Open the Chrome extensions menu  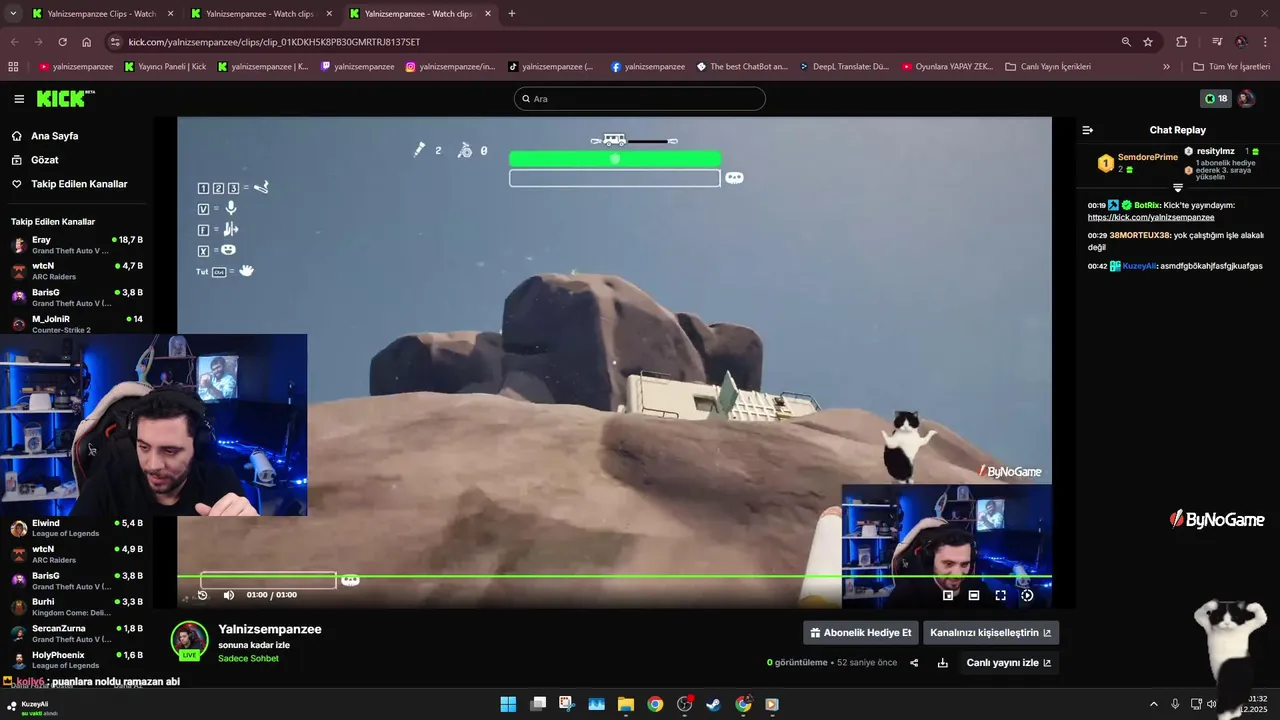pyautogui.click(x=1182, y=42)
